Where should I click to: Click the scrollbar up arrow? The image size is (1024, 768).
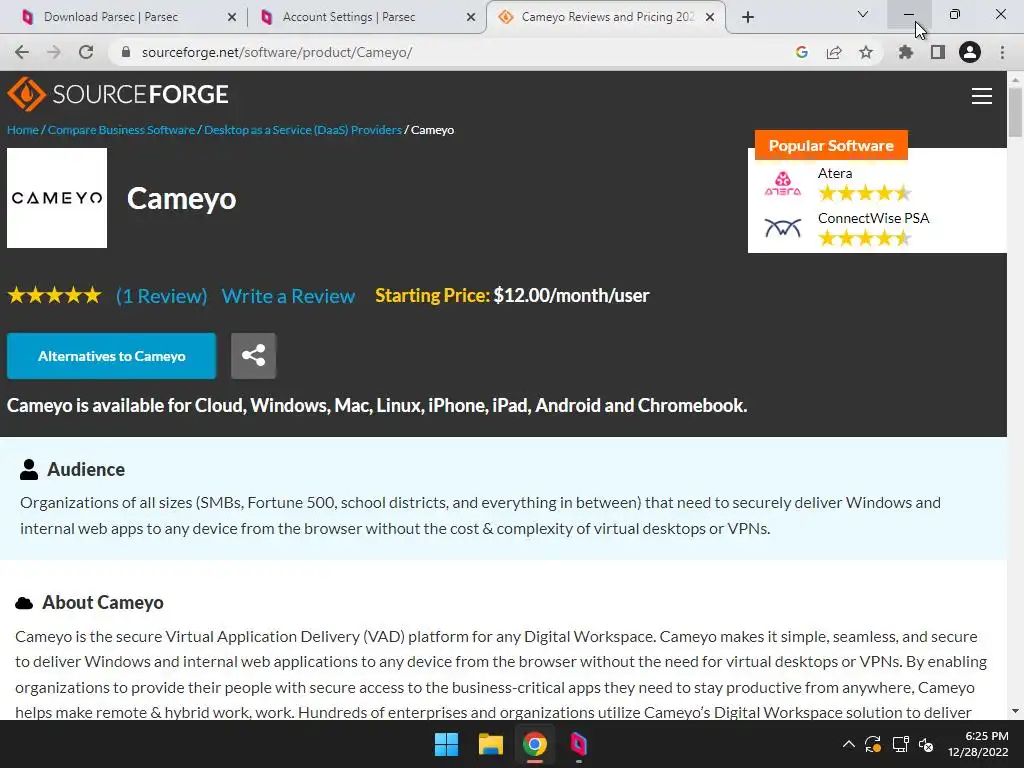pyautogui.click(x=1015, y=80)
